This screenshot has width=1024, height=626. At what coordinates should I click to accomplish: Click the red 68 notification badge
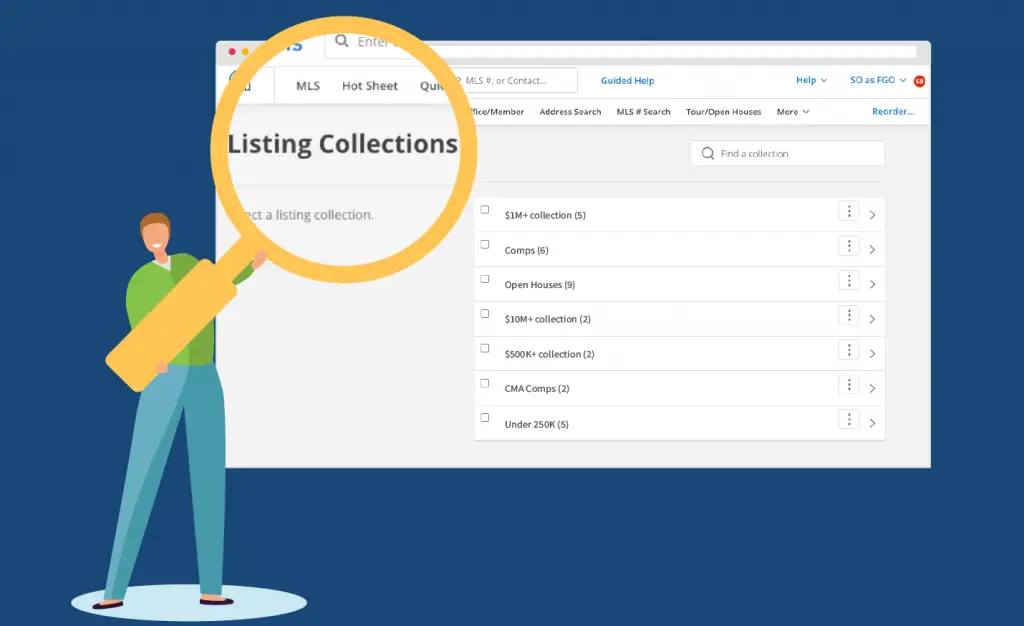(919, 81)
